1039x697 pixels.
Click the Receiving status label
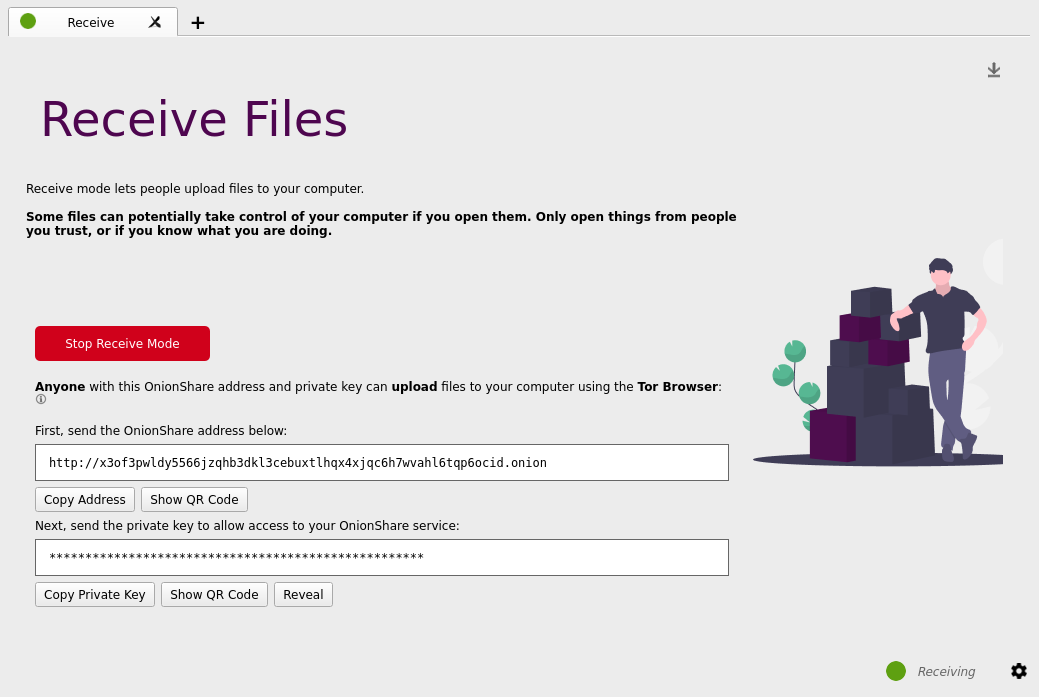tap(946, 672)
